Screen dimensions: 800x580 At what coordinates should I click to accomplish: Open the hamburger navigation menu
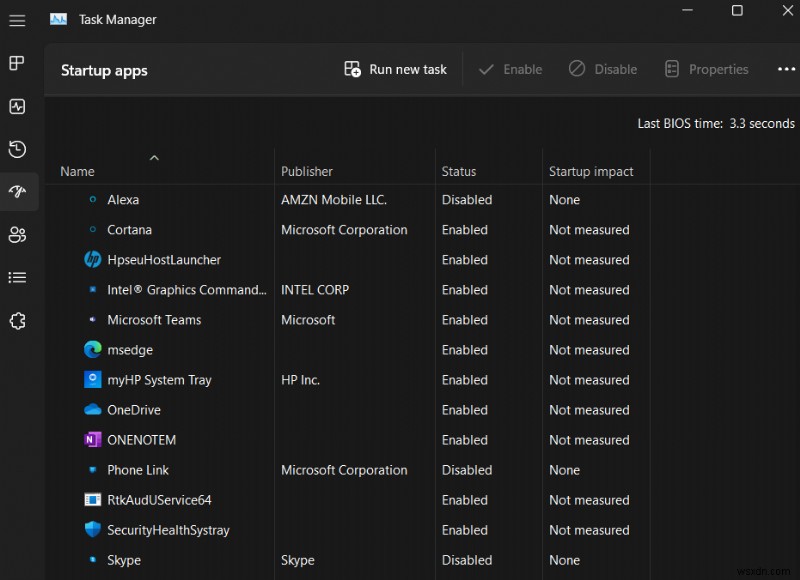(17, 20)
